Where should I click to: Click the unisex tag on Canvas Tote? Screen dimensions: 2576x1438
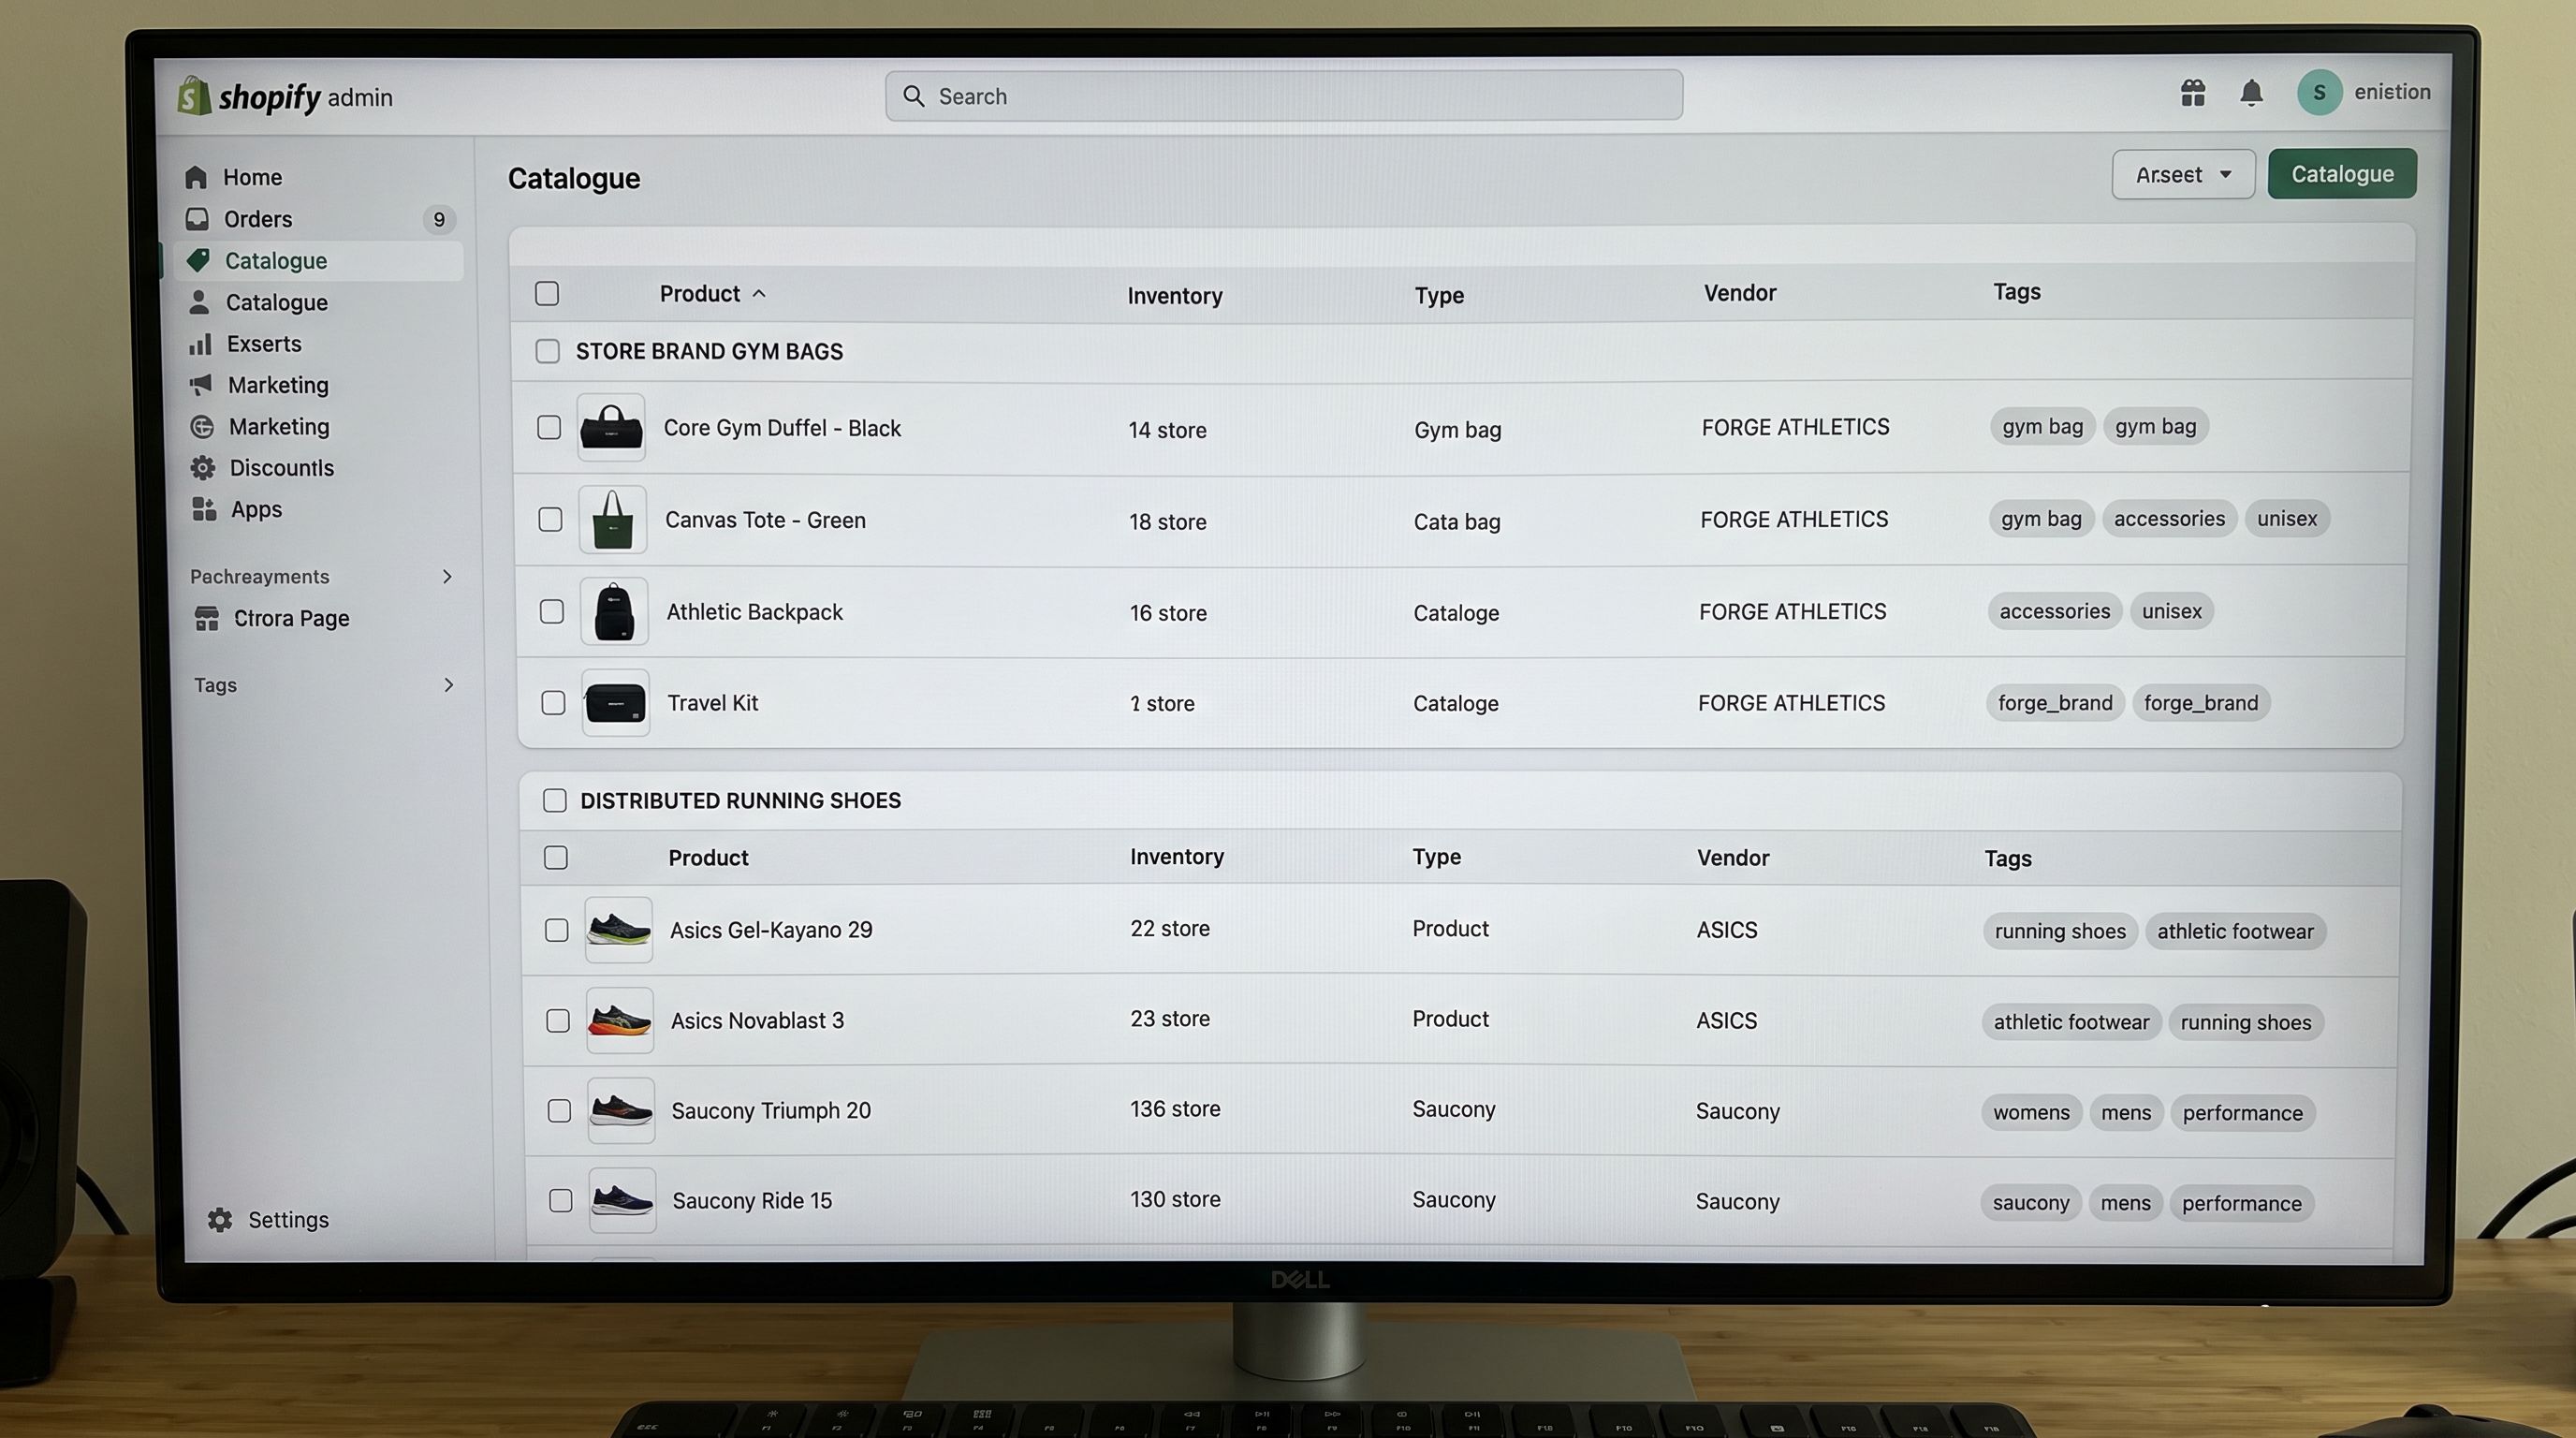(2287, 519)
